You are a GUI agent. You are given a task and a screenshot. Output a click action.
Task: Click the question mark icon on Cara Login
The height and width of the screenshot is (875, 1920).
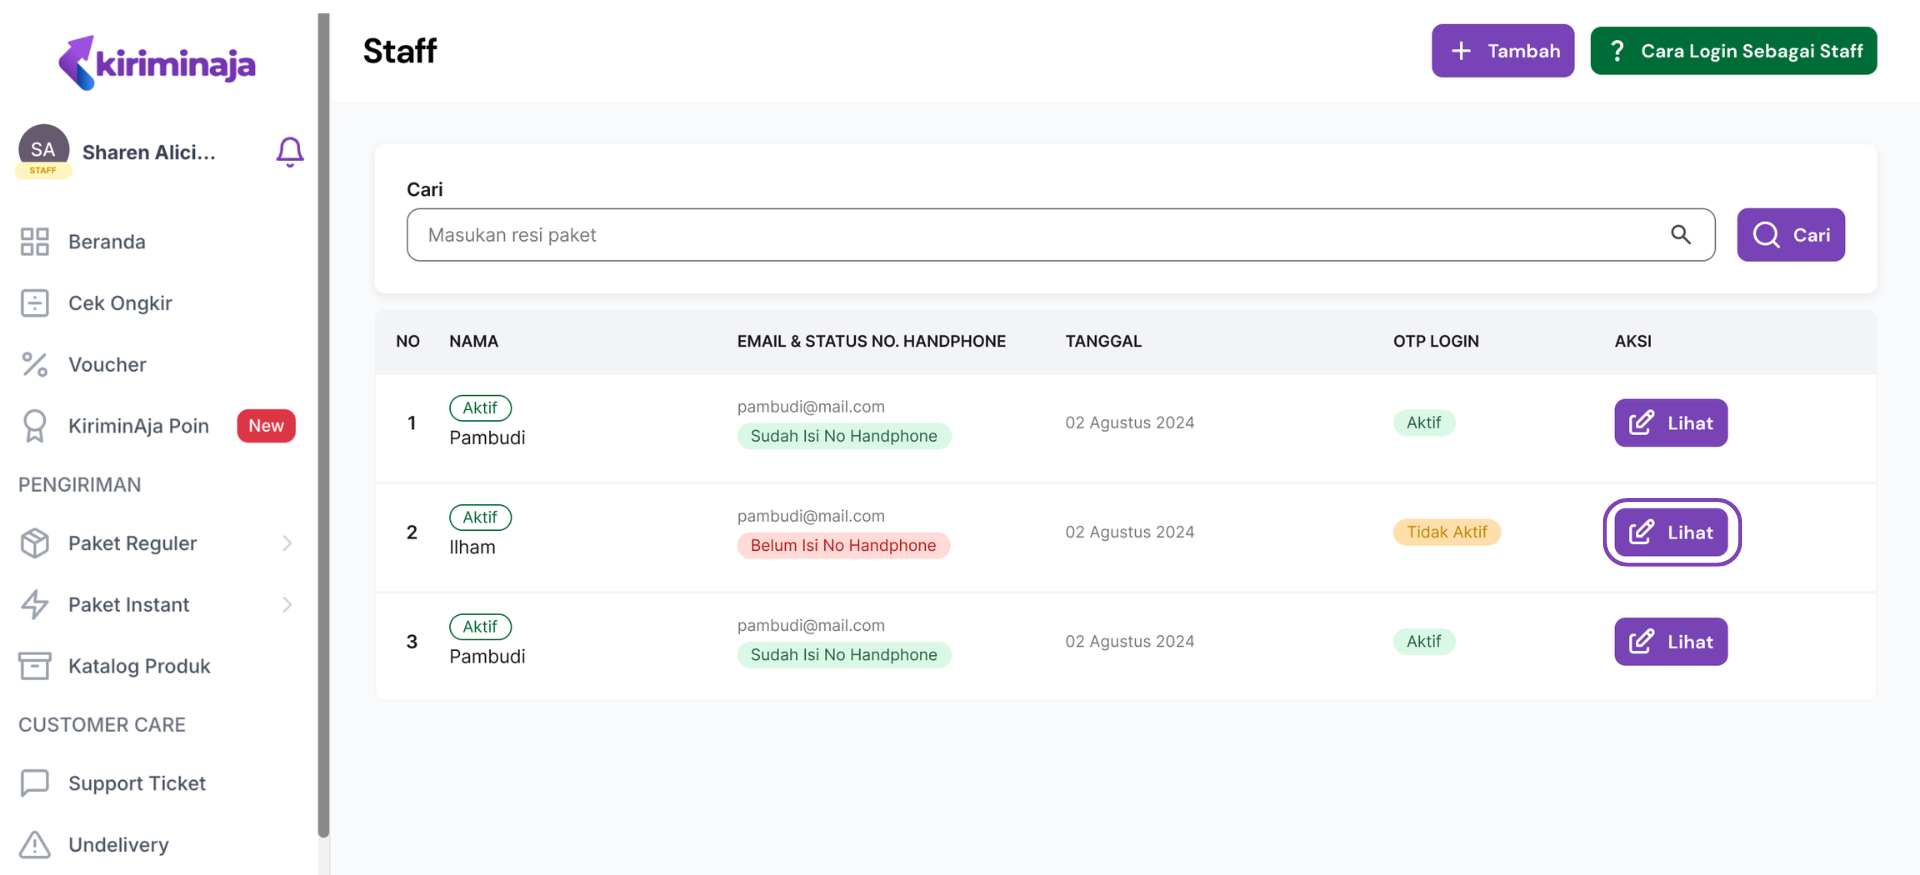coord(1617,51)
